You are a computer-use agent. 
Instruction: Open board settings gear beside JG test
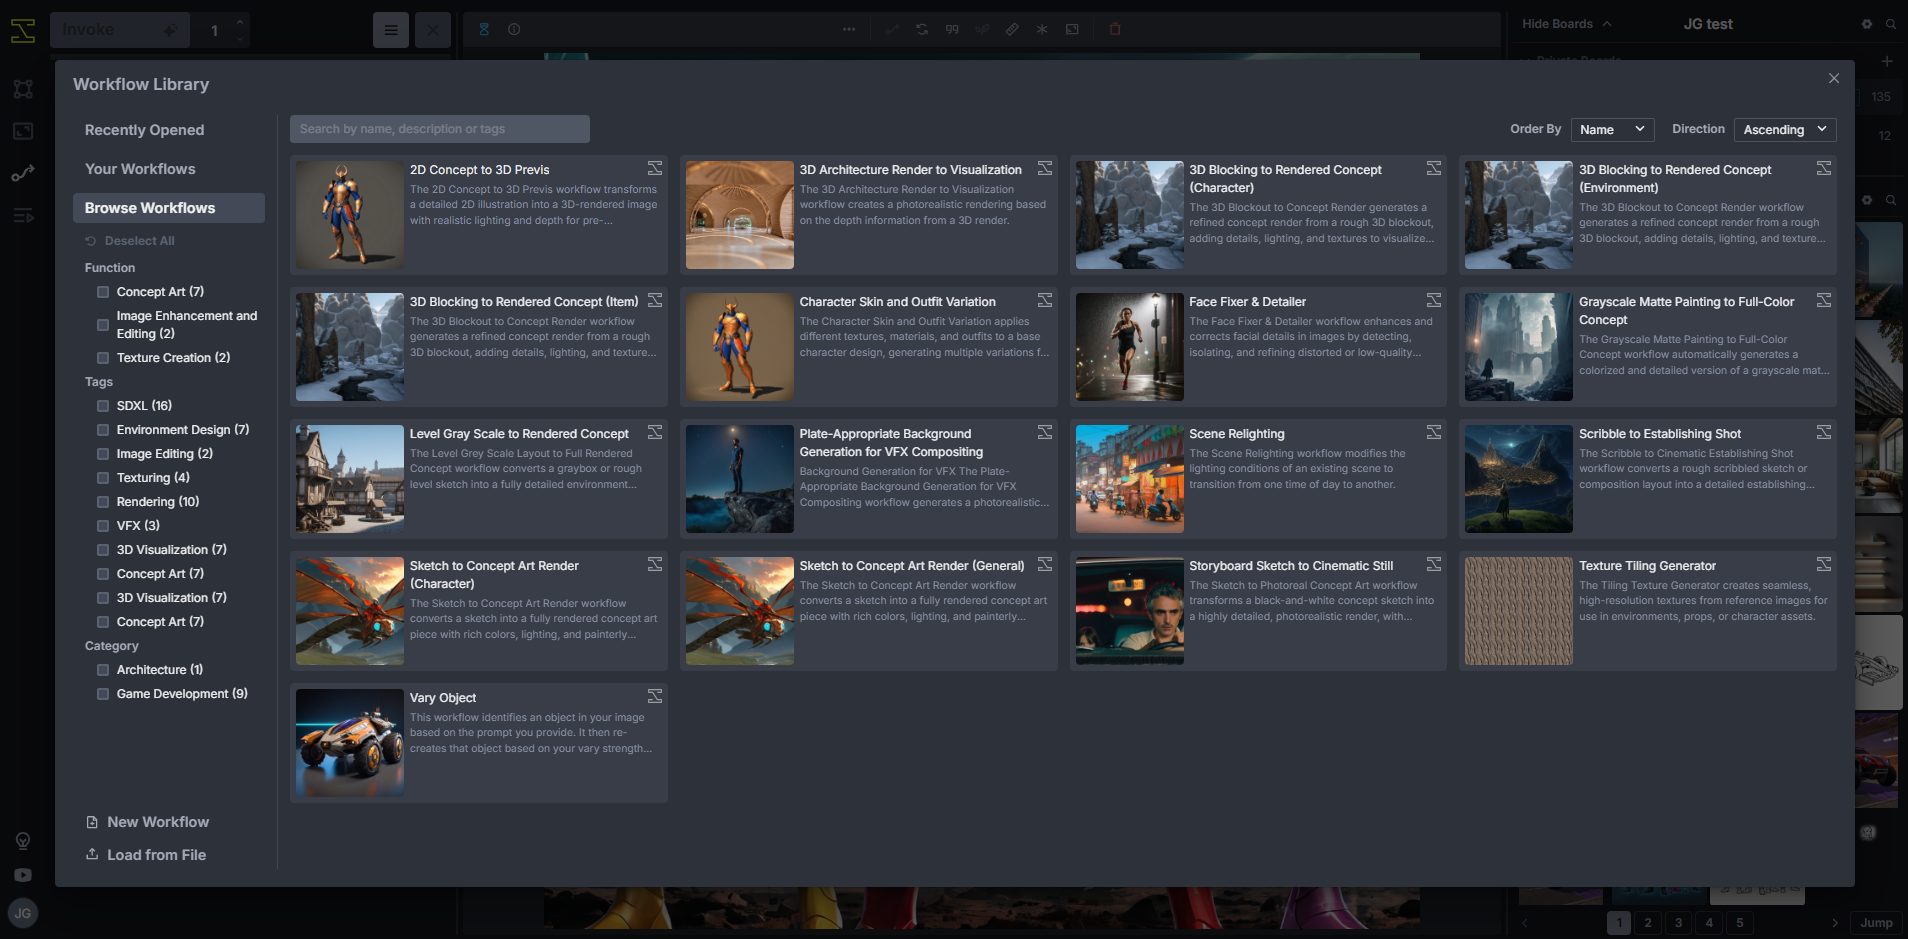pyautogui.click(x=1866, y=24)
